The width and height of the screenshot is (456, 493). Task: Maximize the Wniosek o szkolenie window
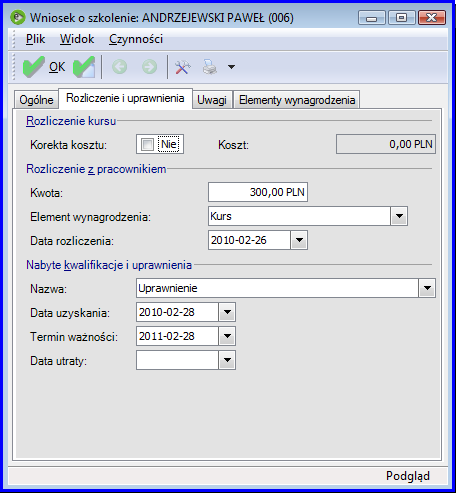click(401, 17)
